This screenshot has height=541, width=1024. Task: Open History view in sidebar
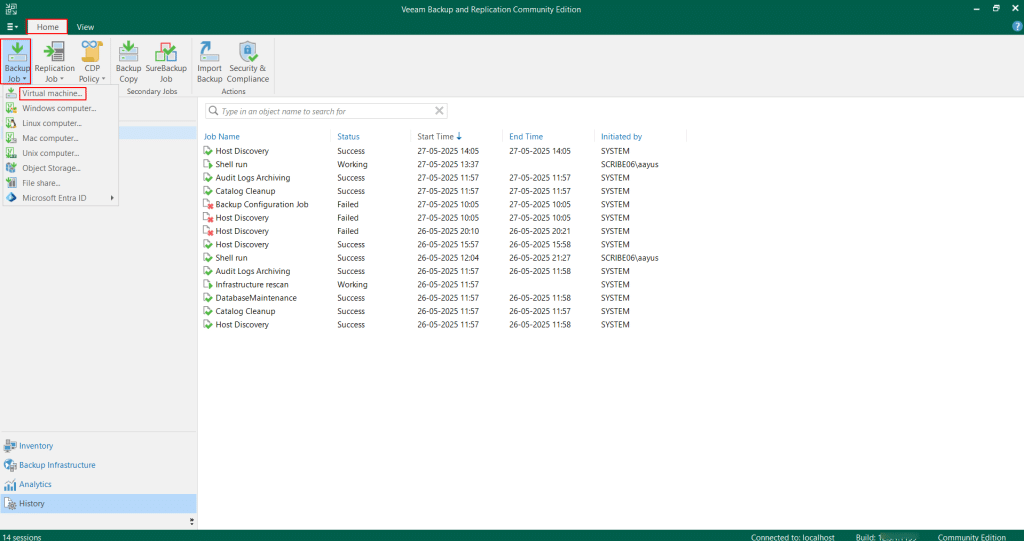pyautogui.click(x=98, y=504)
